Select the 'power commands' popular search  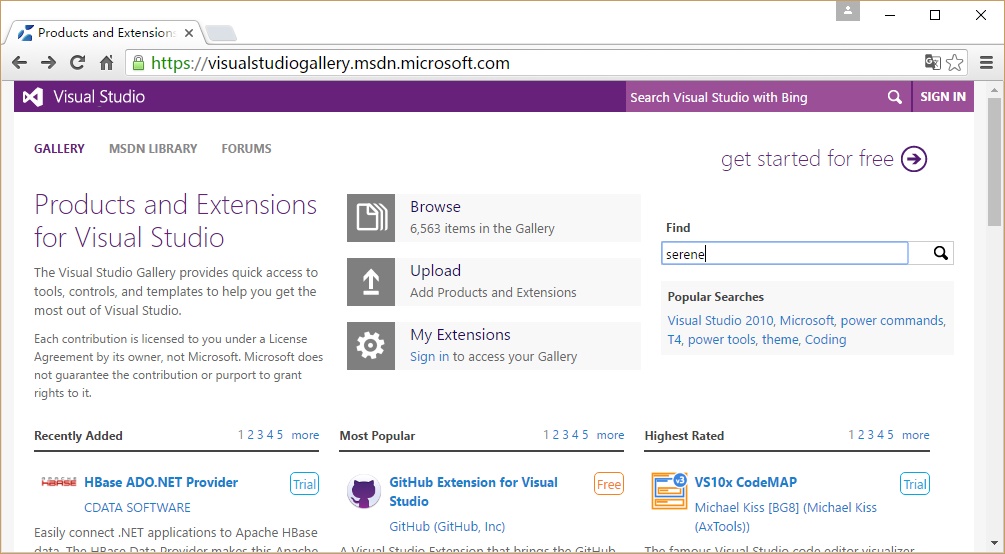click(892, 321)
